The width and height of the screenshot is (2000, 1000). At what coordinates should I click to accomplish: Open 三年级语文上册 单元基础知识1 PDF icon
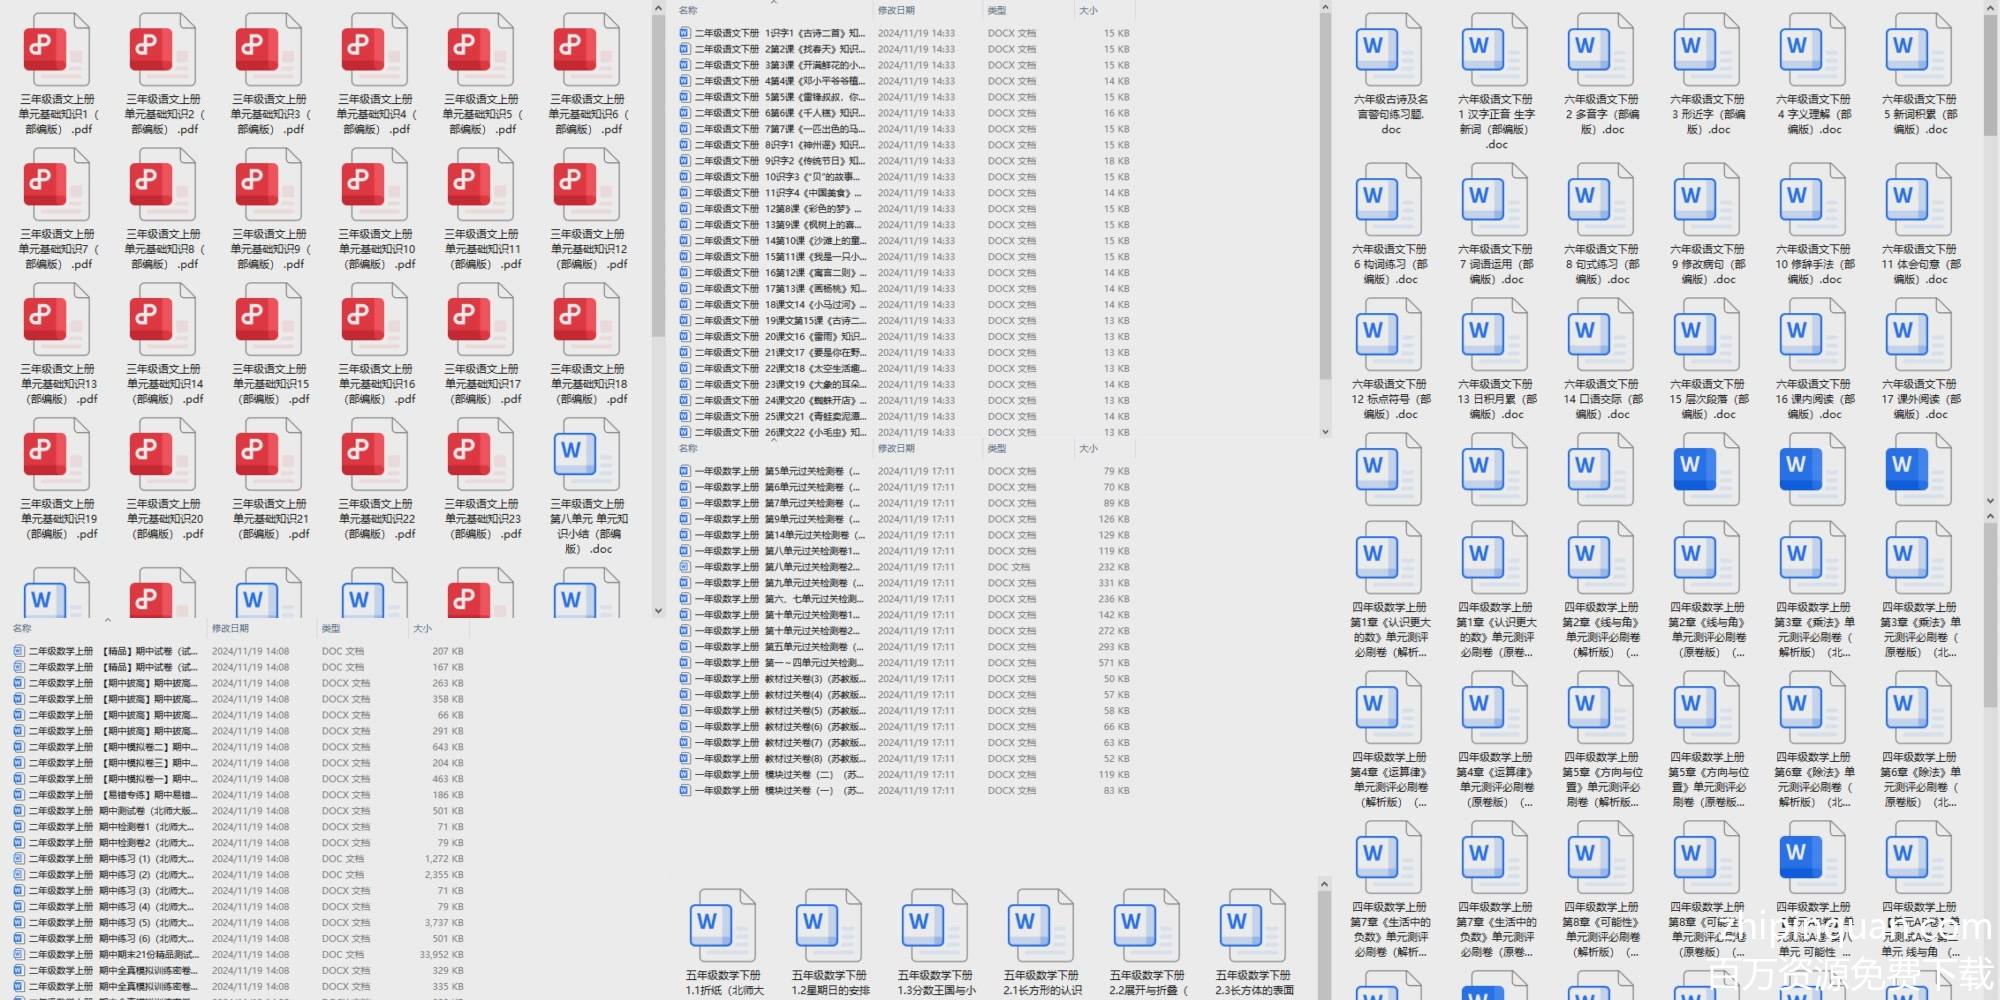[x=57, y=50]
